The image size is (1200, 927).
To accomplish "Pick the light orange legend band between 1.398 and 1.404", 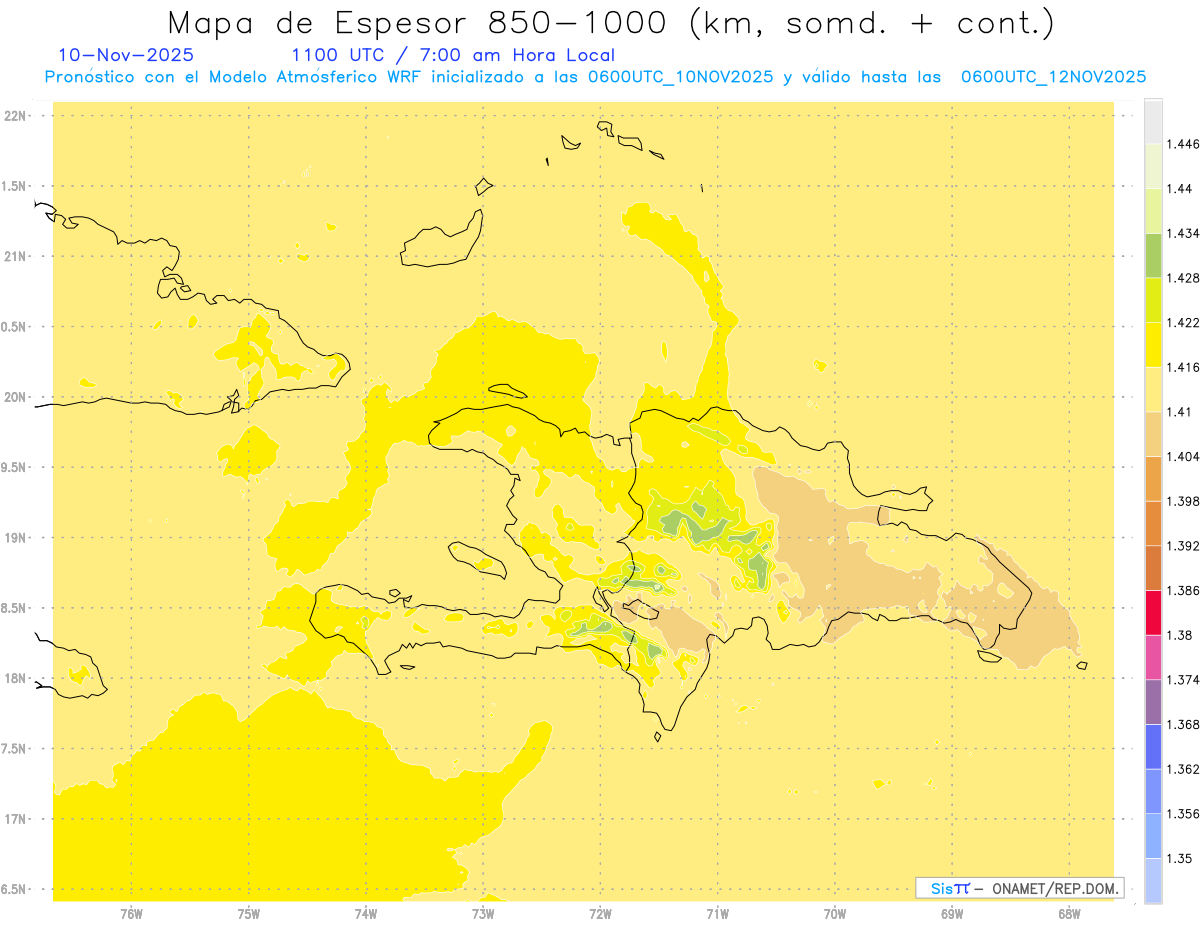I will coord(1153,478).
